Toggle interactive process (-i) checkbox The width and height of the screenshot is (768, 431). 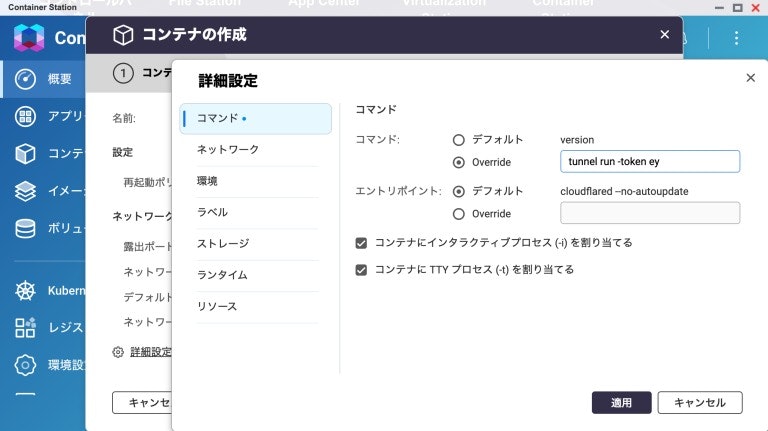point(361,243)
